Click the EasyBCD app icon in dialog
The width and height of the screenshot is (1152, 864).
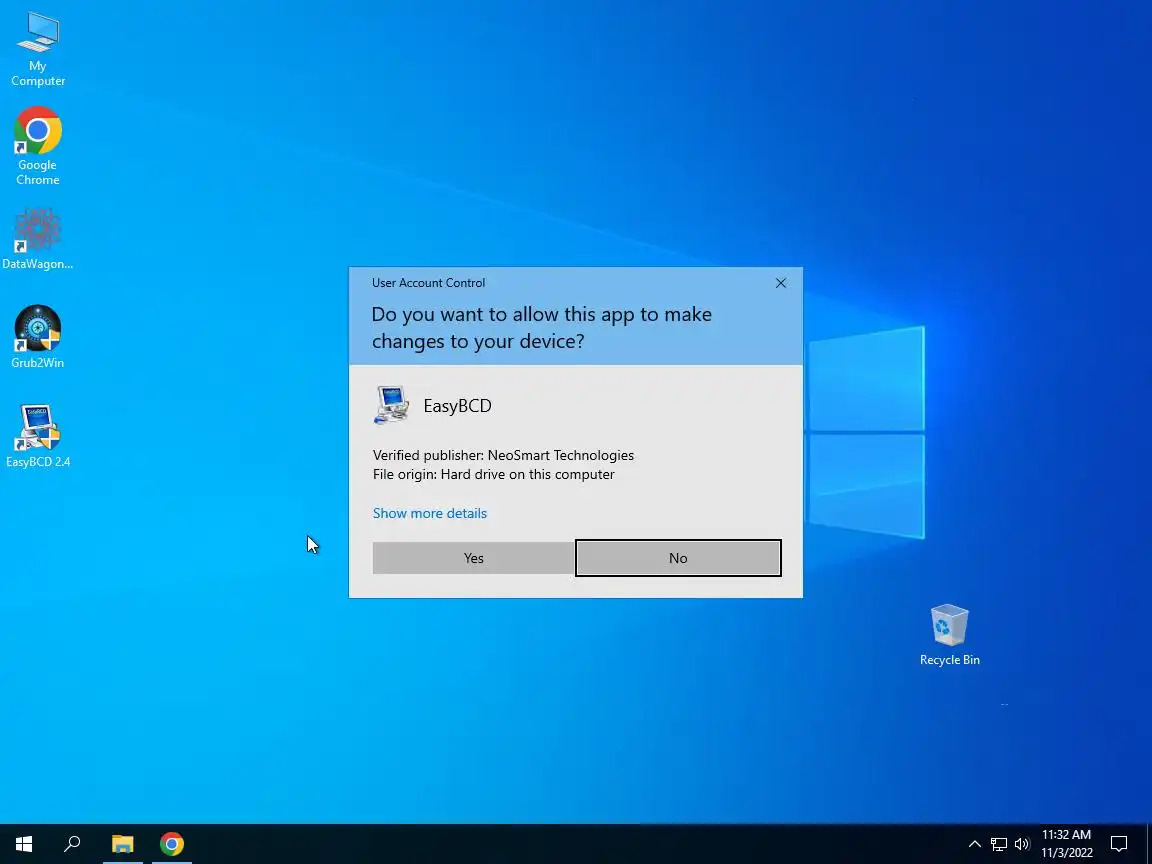pyautogui.click(x=392, y=405)
